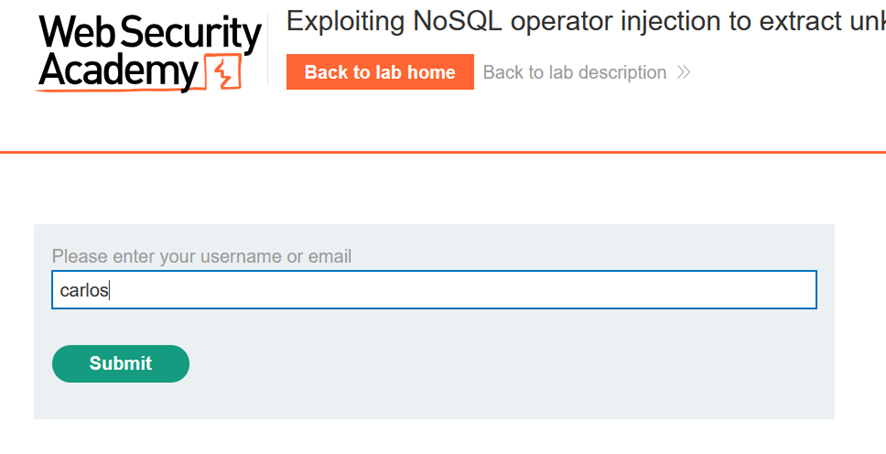Select the word 'Submit' on the green button

pyautogui.click(x=121, y=364)
